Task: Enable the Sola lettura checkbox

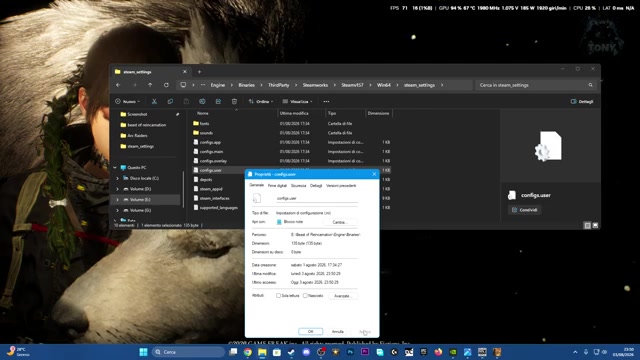Action: pos(278,296)
